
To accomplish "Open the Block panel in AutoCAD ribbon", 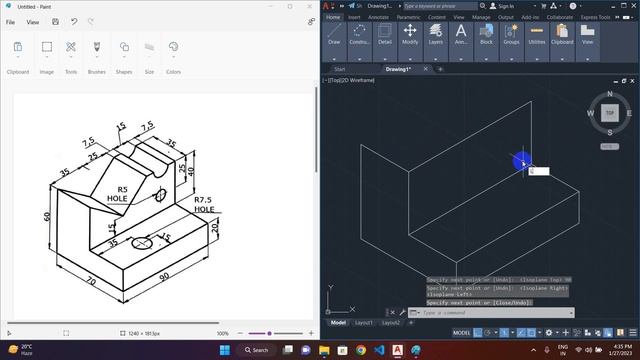I will [x=486, y=35].
